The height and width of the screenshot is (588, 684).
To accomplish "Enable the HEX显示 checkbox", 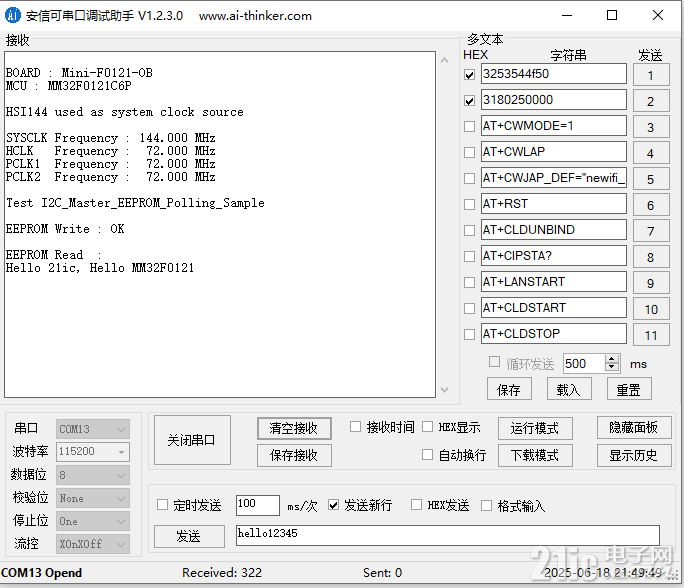I will point(428,427).
